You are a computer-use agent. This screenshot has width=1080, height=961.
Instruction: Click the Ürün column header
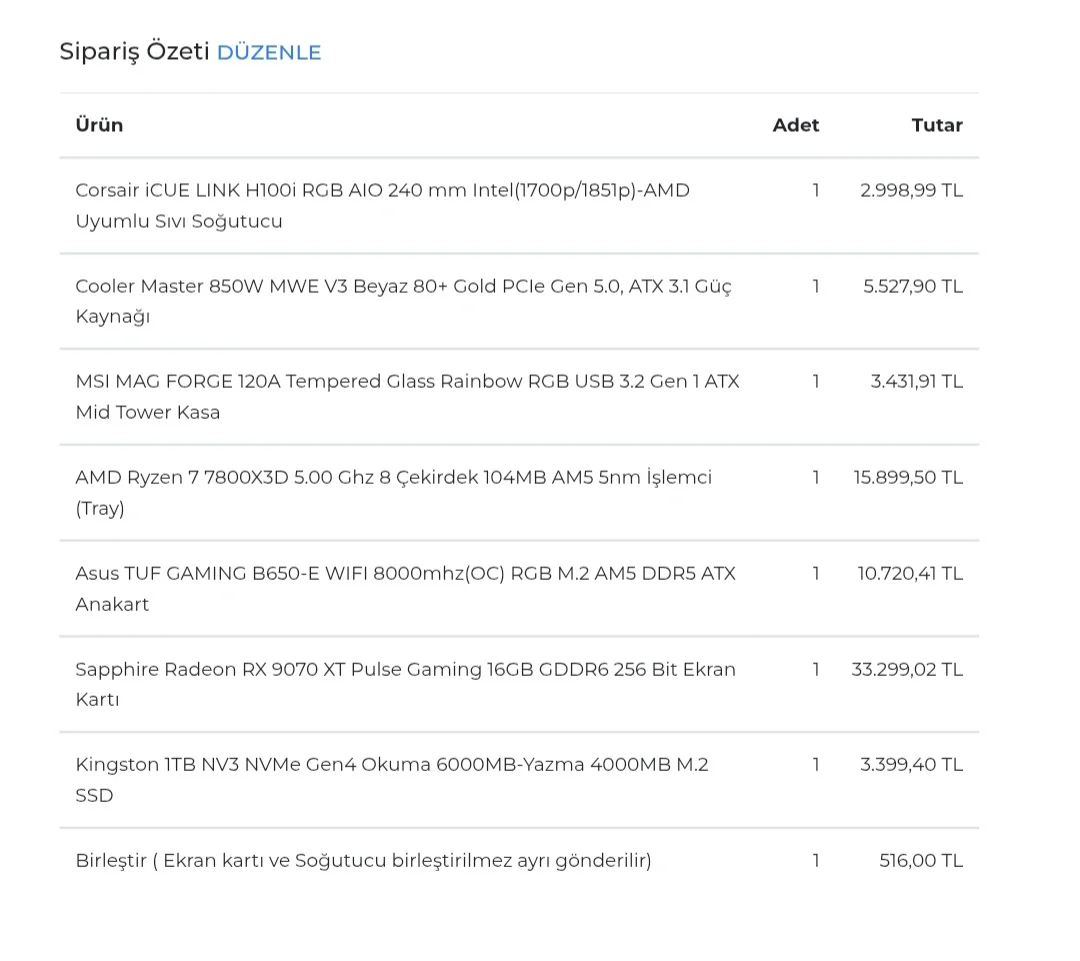click(99, 125)
